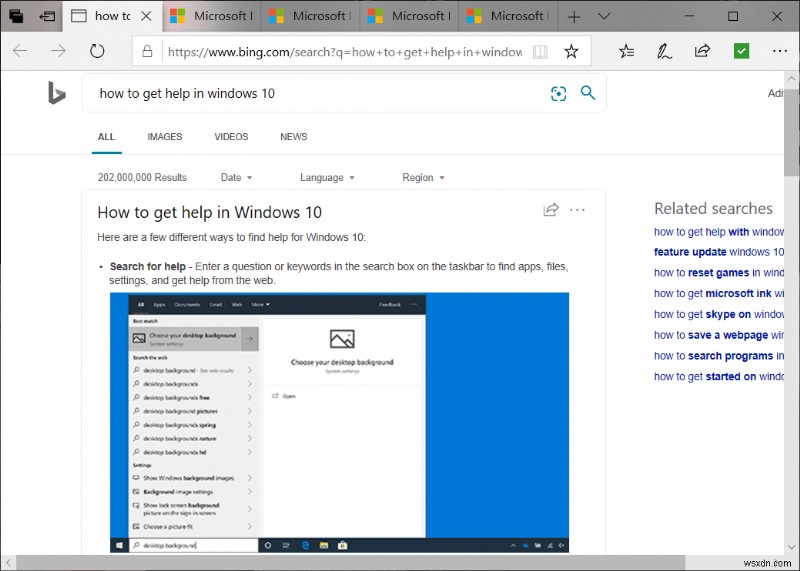Run search with magnifier icon
This screenshot has width=800, height=571.
(588, 92)
